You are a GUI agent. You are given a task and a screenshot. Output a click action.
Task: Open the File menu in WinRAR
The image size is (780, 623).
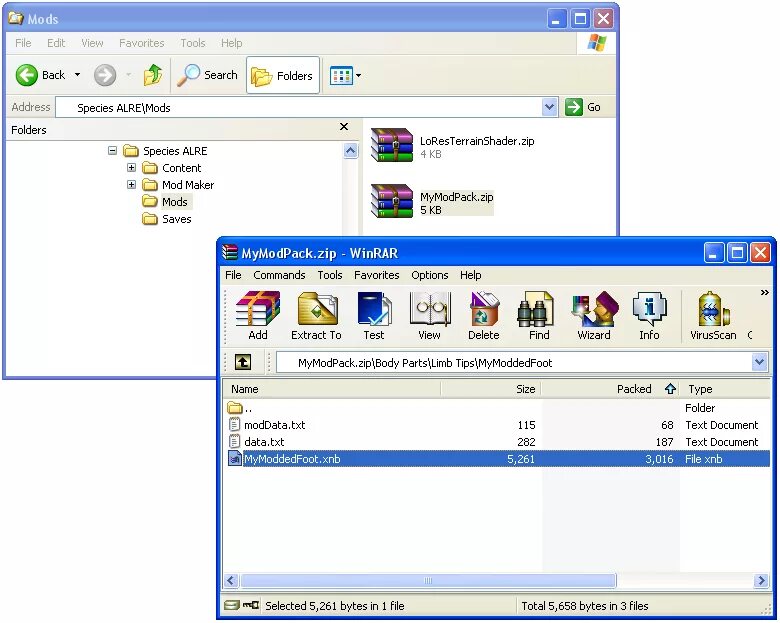click(x=233, y=275)
